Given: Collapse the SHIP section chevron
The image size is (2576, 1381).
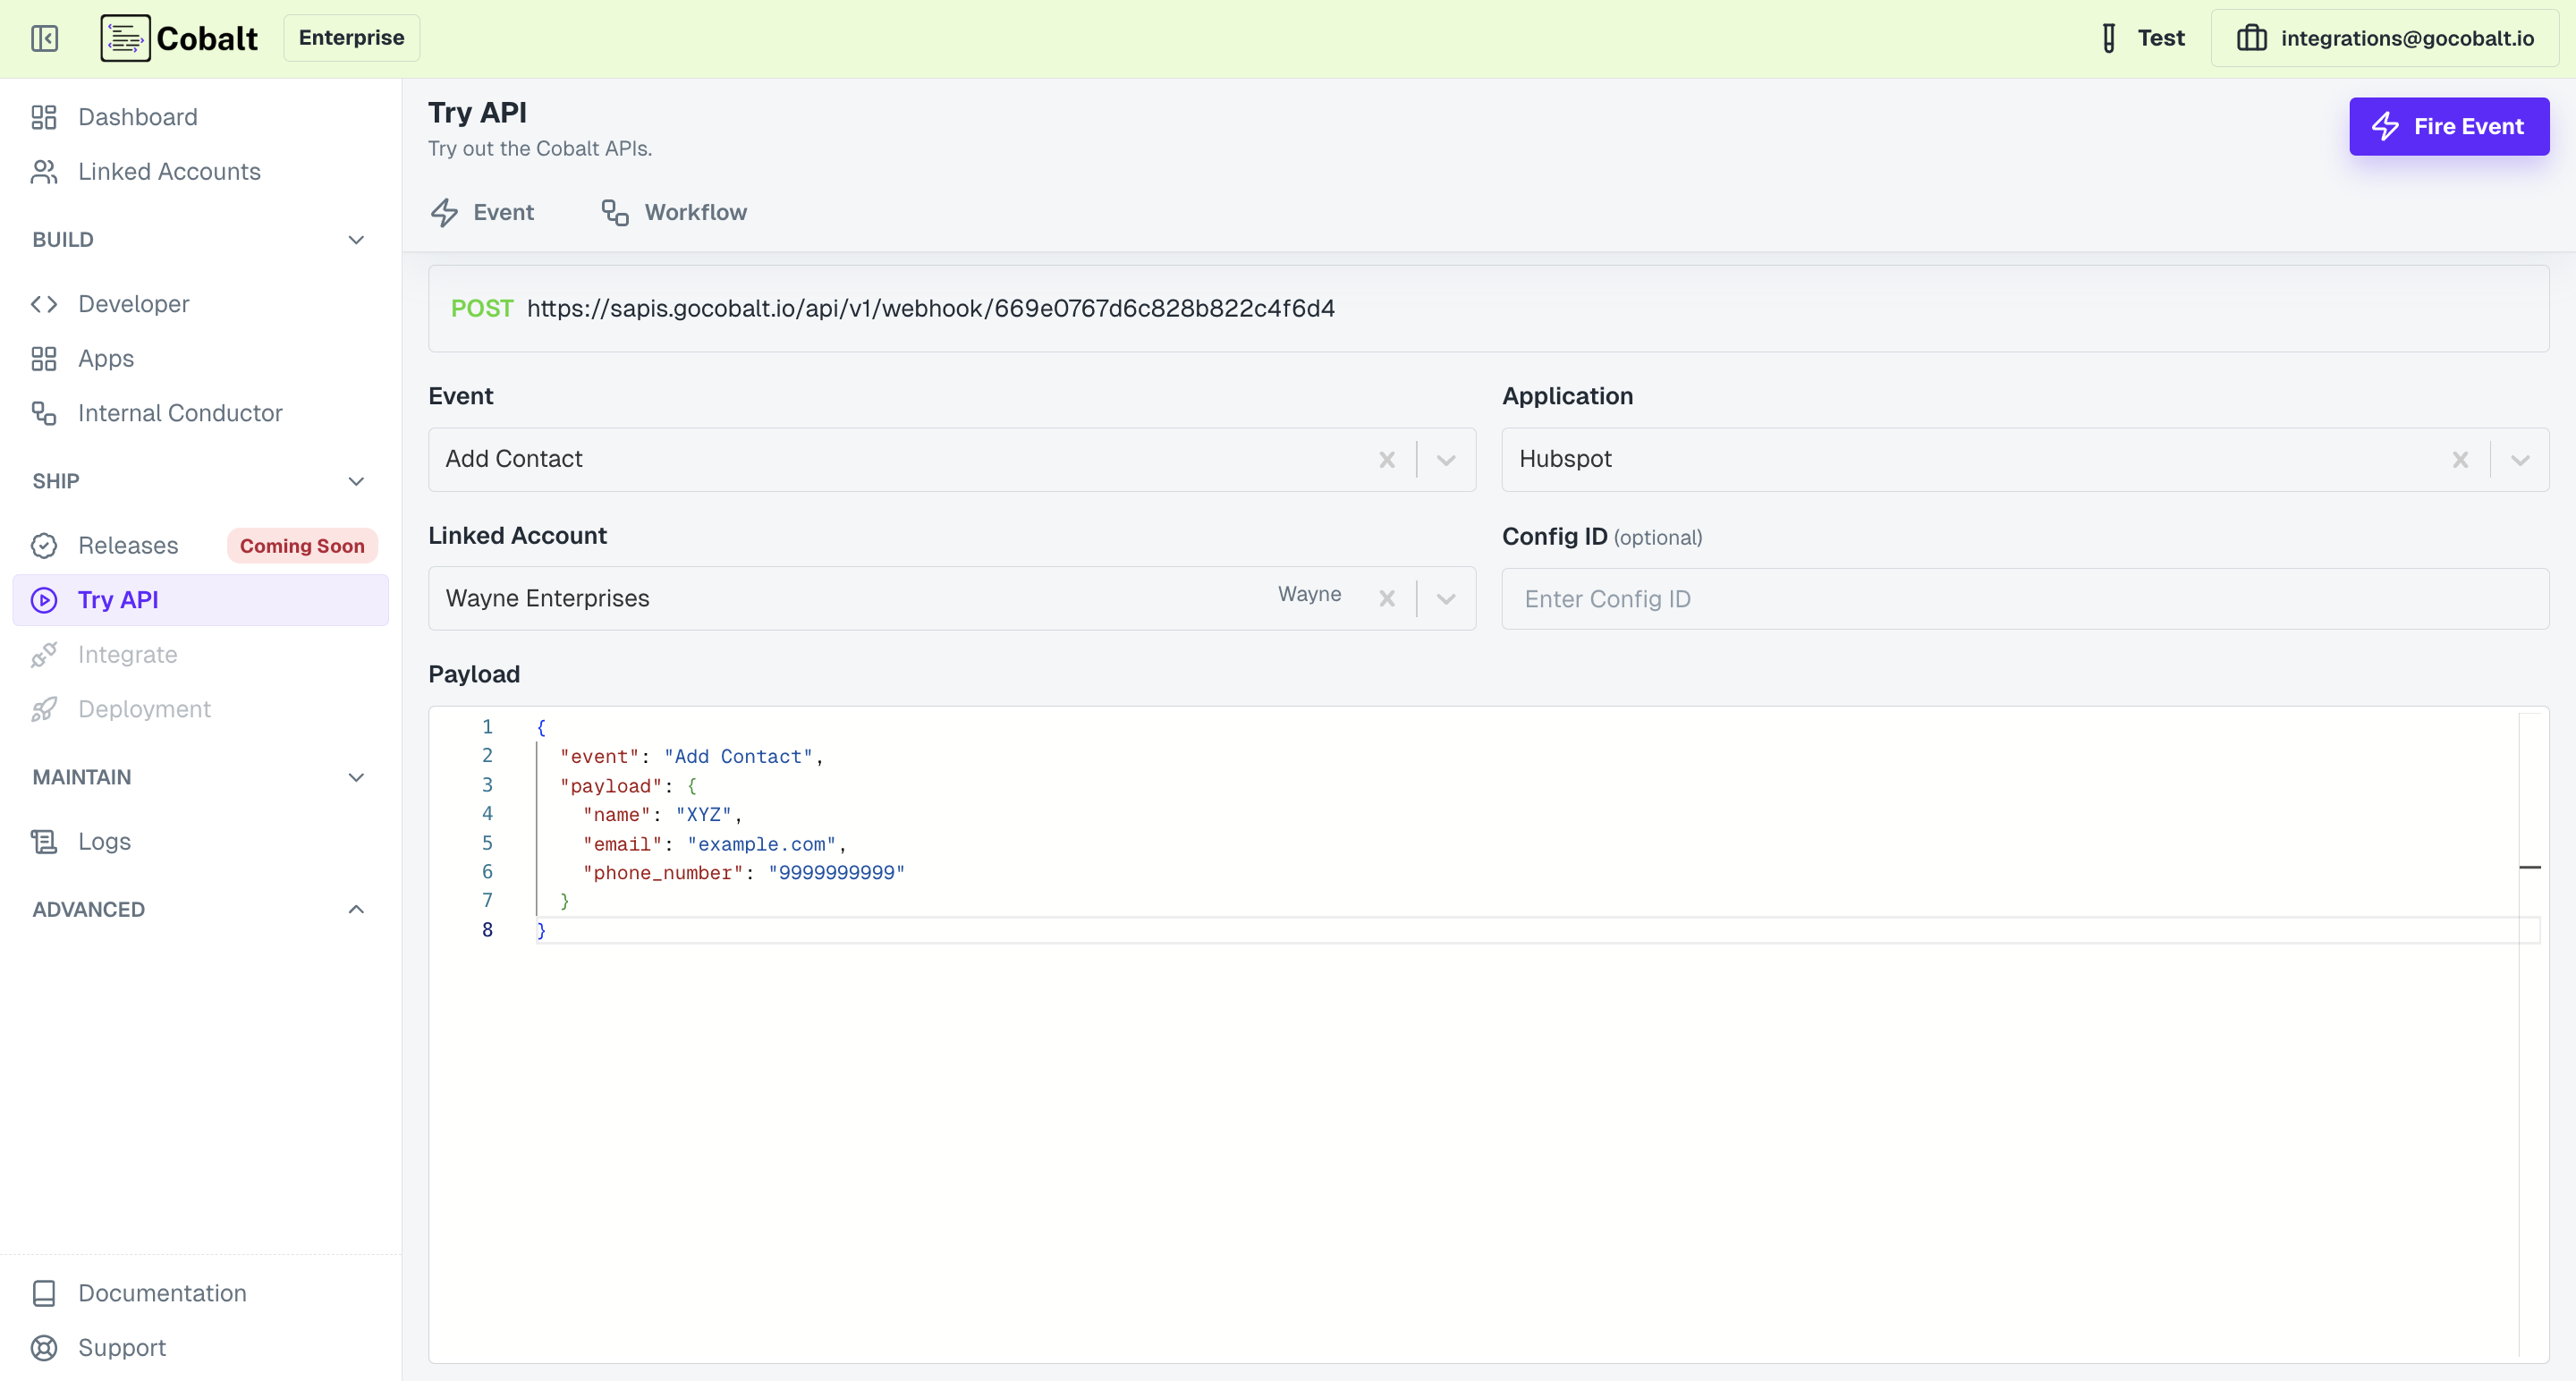Looking at the screenshot, I should coord(356,481).
